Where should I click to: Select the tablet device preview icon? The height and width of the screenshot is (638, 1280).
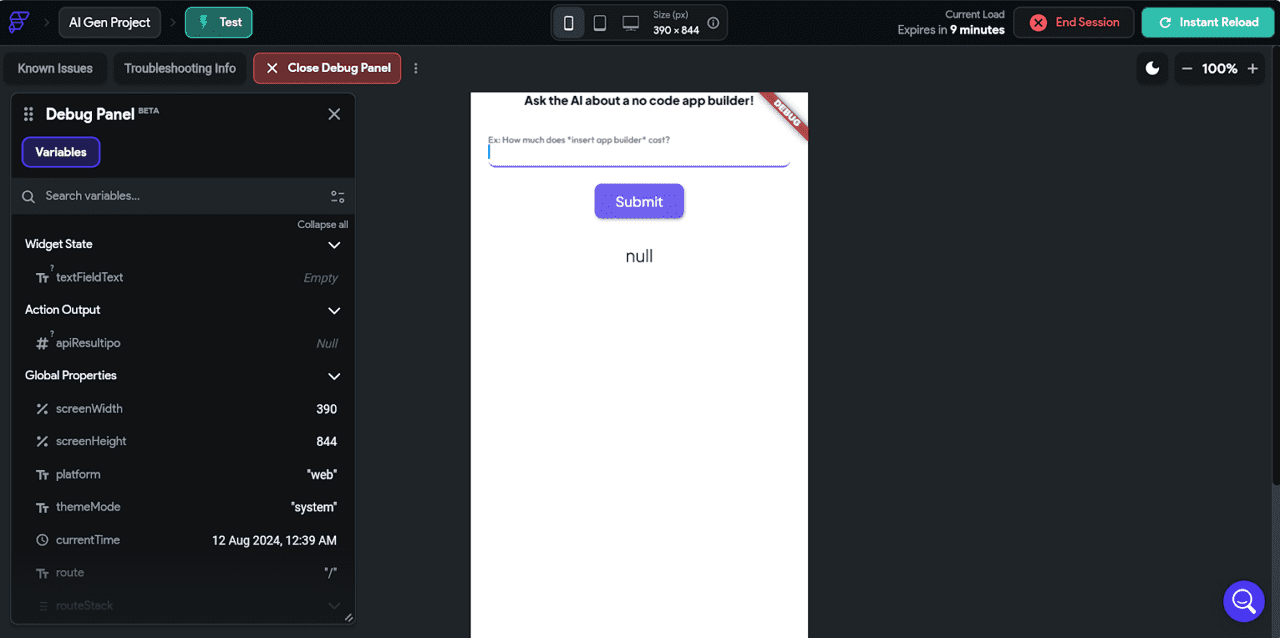point(599,21)
